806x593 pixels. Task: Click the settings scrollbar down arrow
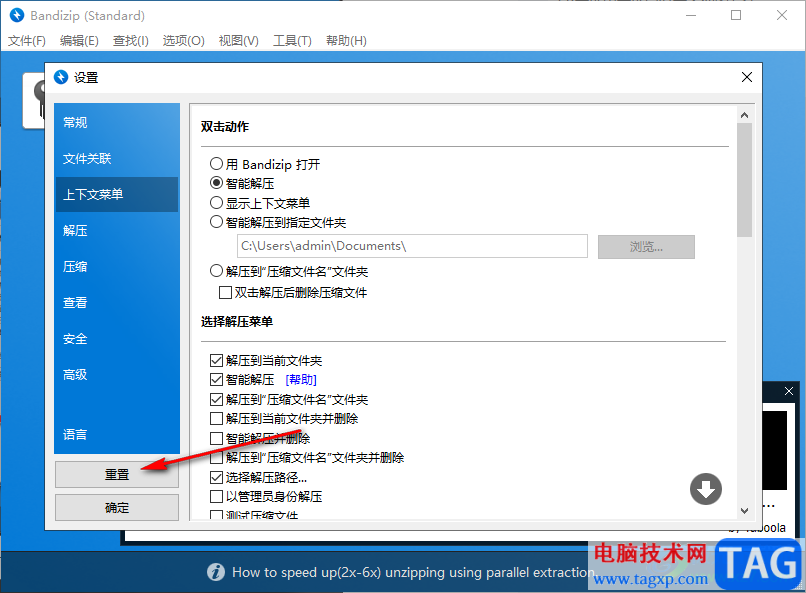click(x=744, y=510)
